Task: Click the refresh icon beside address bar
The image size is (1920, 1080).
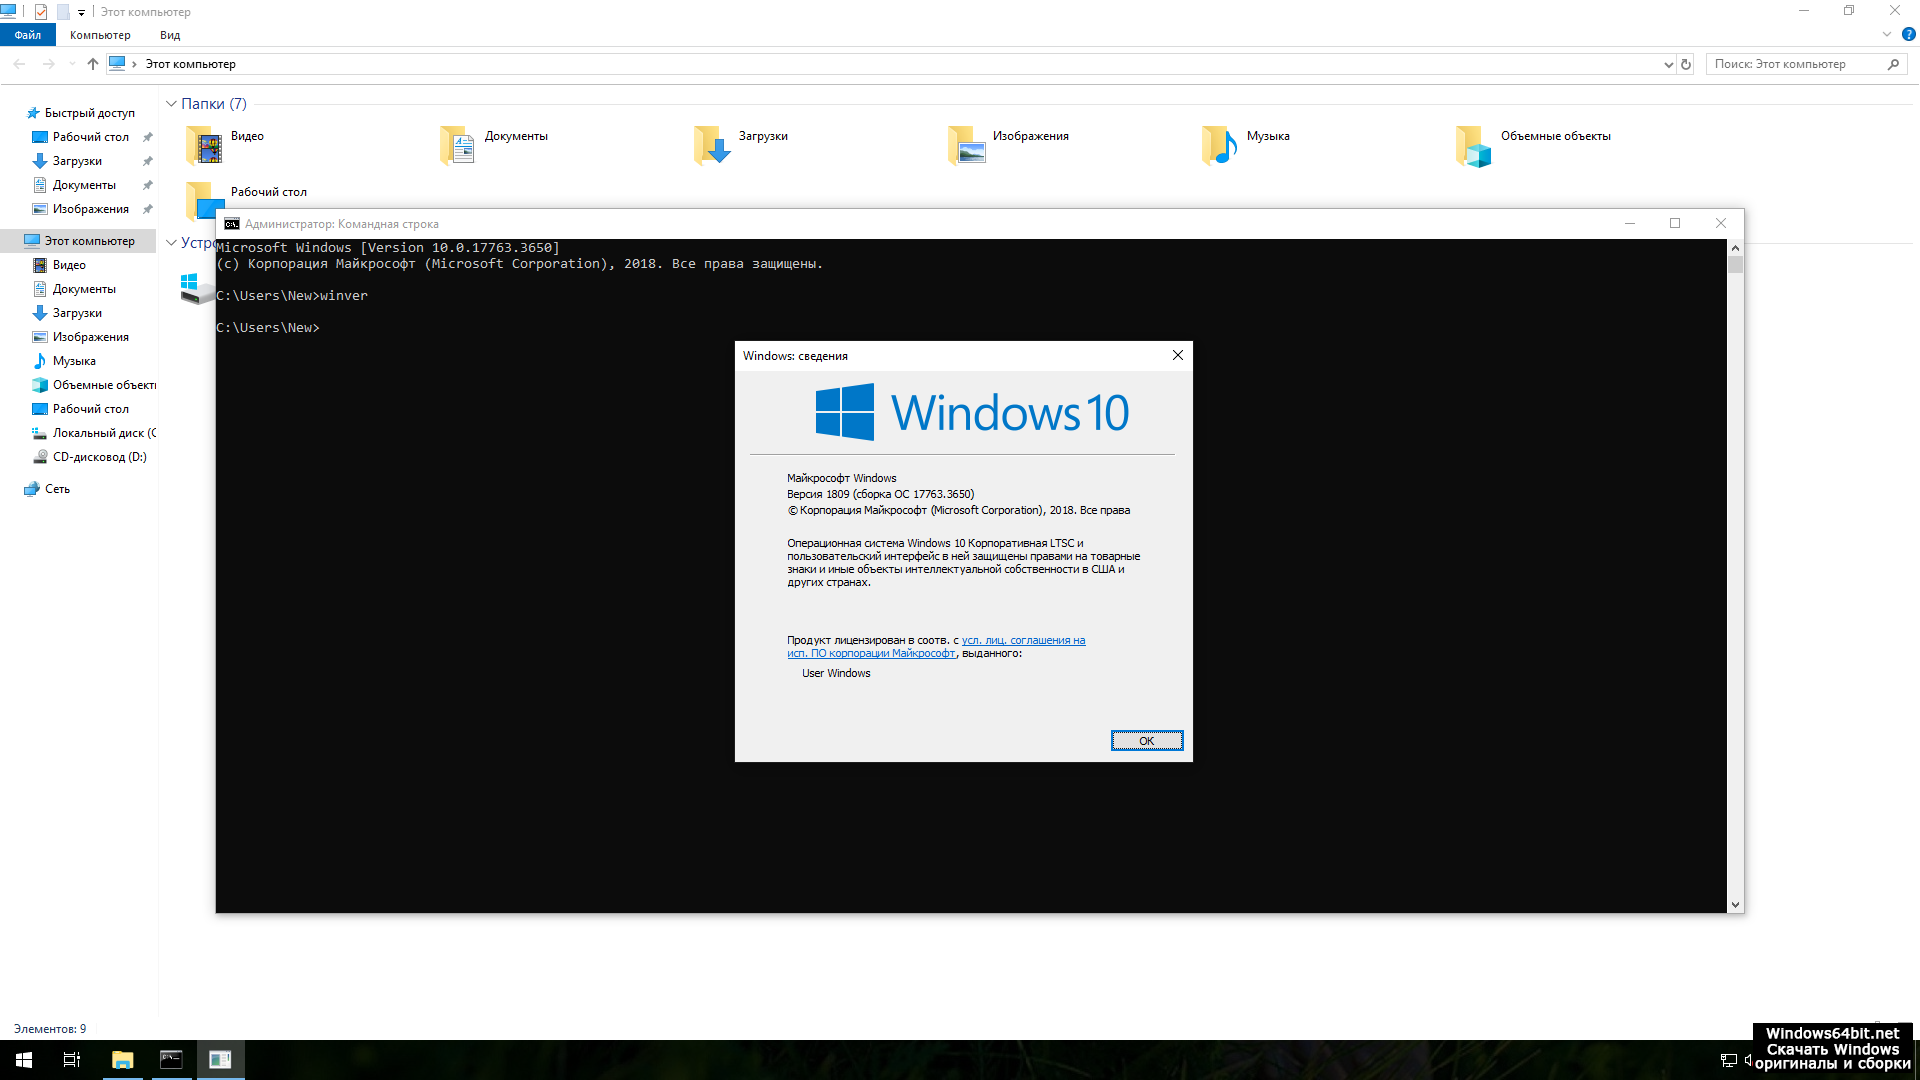Action: coord(1686,64)
